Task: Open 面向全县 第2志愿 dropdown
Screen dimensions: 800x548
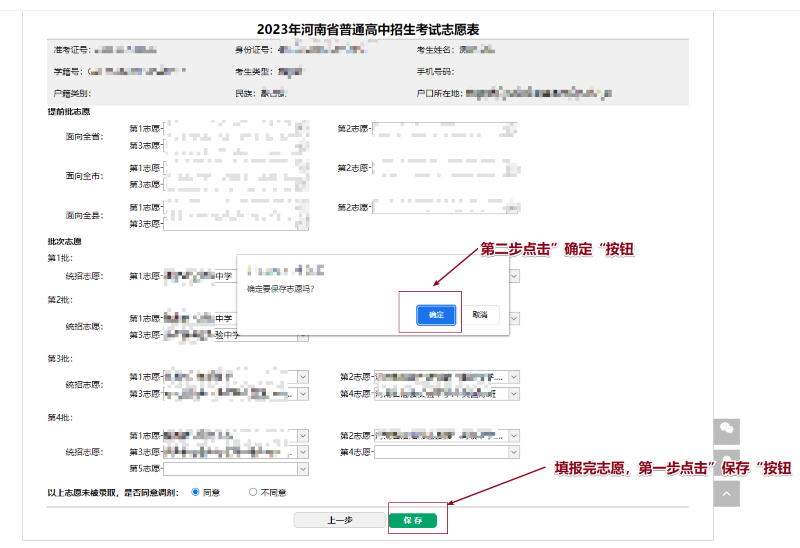Action: point(446,207)
